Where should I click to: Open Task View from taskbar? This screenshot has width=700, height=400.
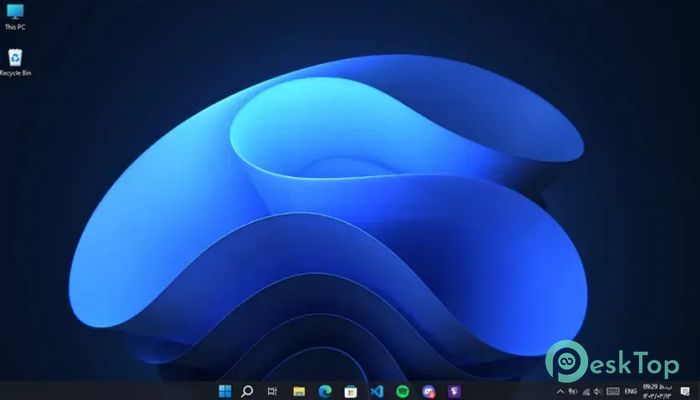272,392
